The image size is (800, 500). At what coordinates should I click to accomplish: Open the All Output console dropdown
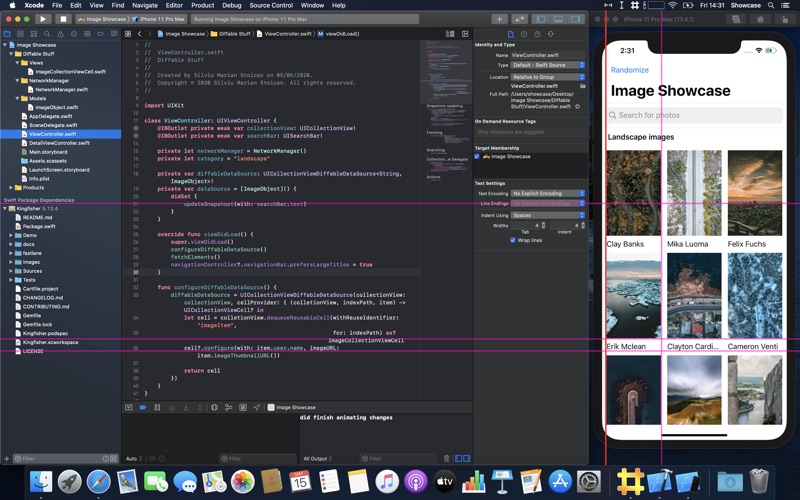pos(317,459)
